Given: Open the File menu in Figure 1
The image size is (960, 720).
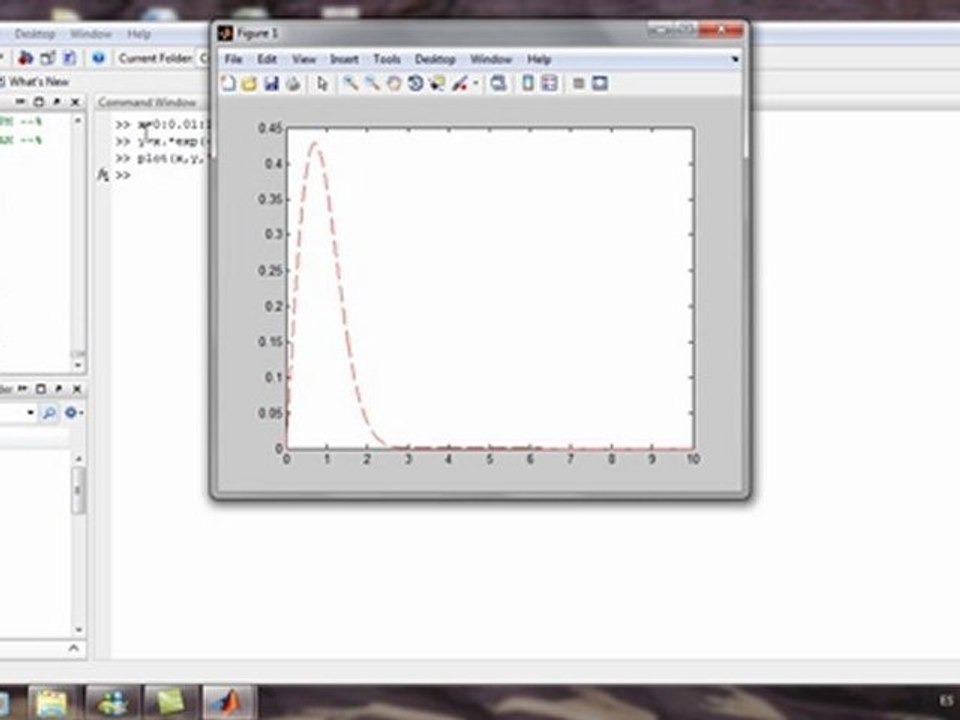Looking at the screenshot, I should (233, 59).
